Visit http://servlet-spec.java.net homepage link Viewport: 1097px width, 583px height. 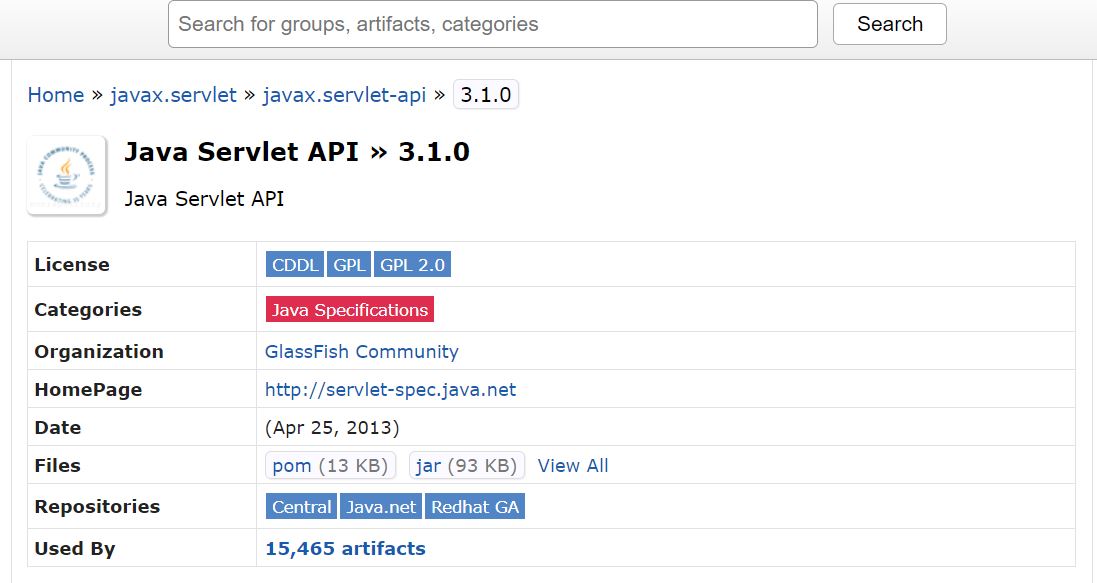(390, 390)
